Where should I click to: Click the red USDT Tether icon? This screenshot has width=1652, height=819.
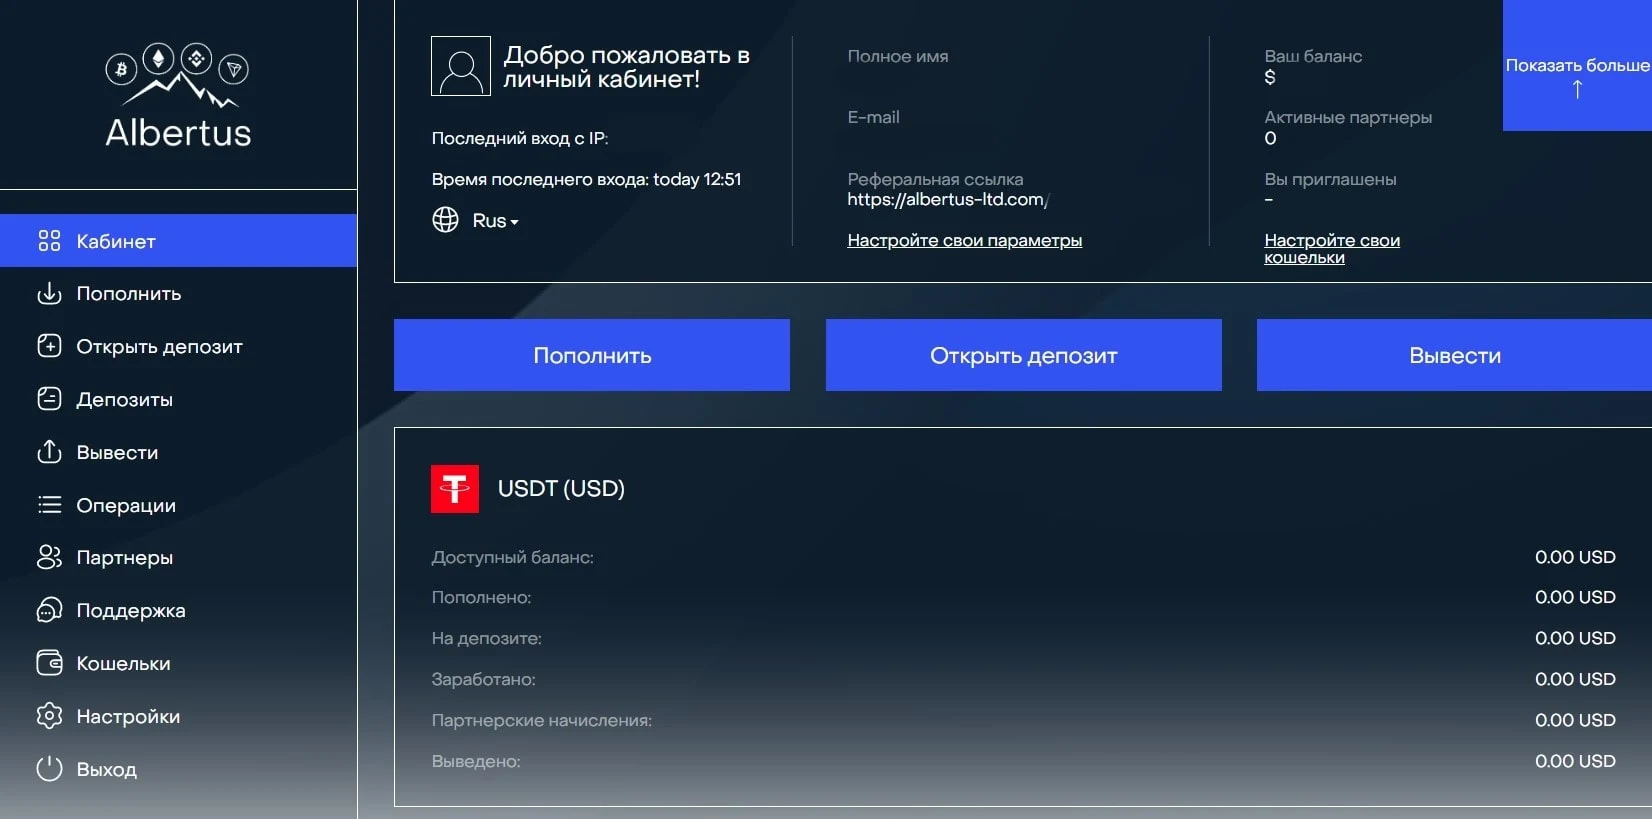[455, 489]
